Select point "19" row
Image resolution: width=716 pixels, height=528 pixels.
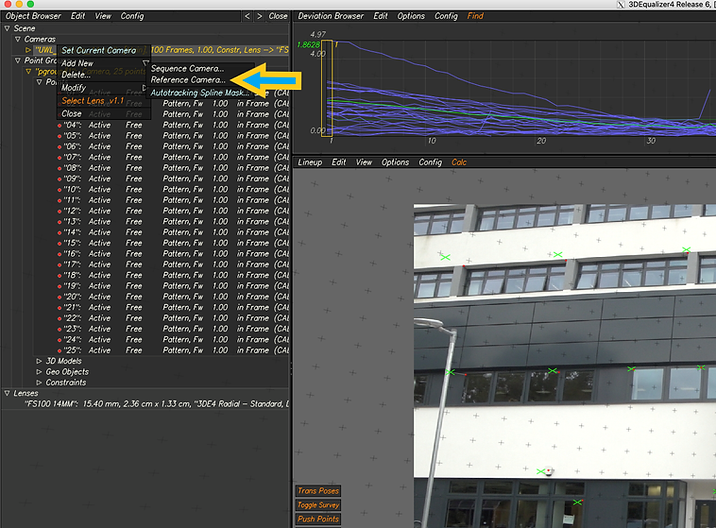tap(174, 286)
